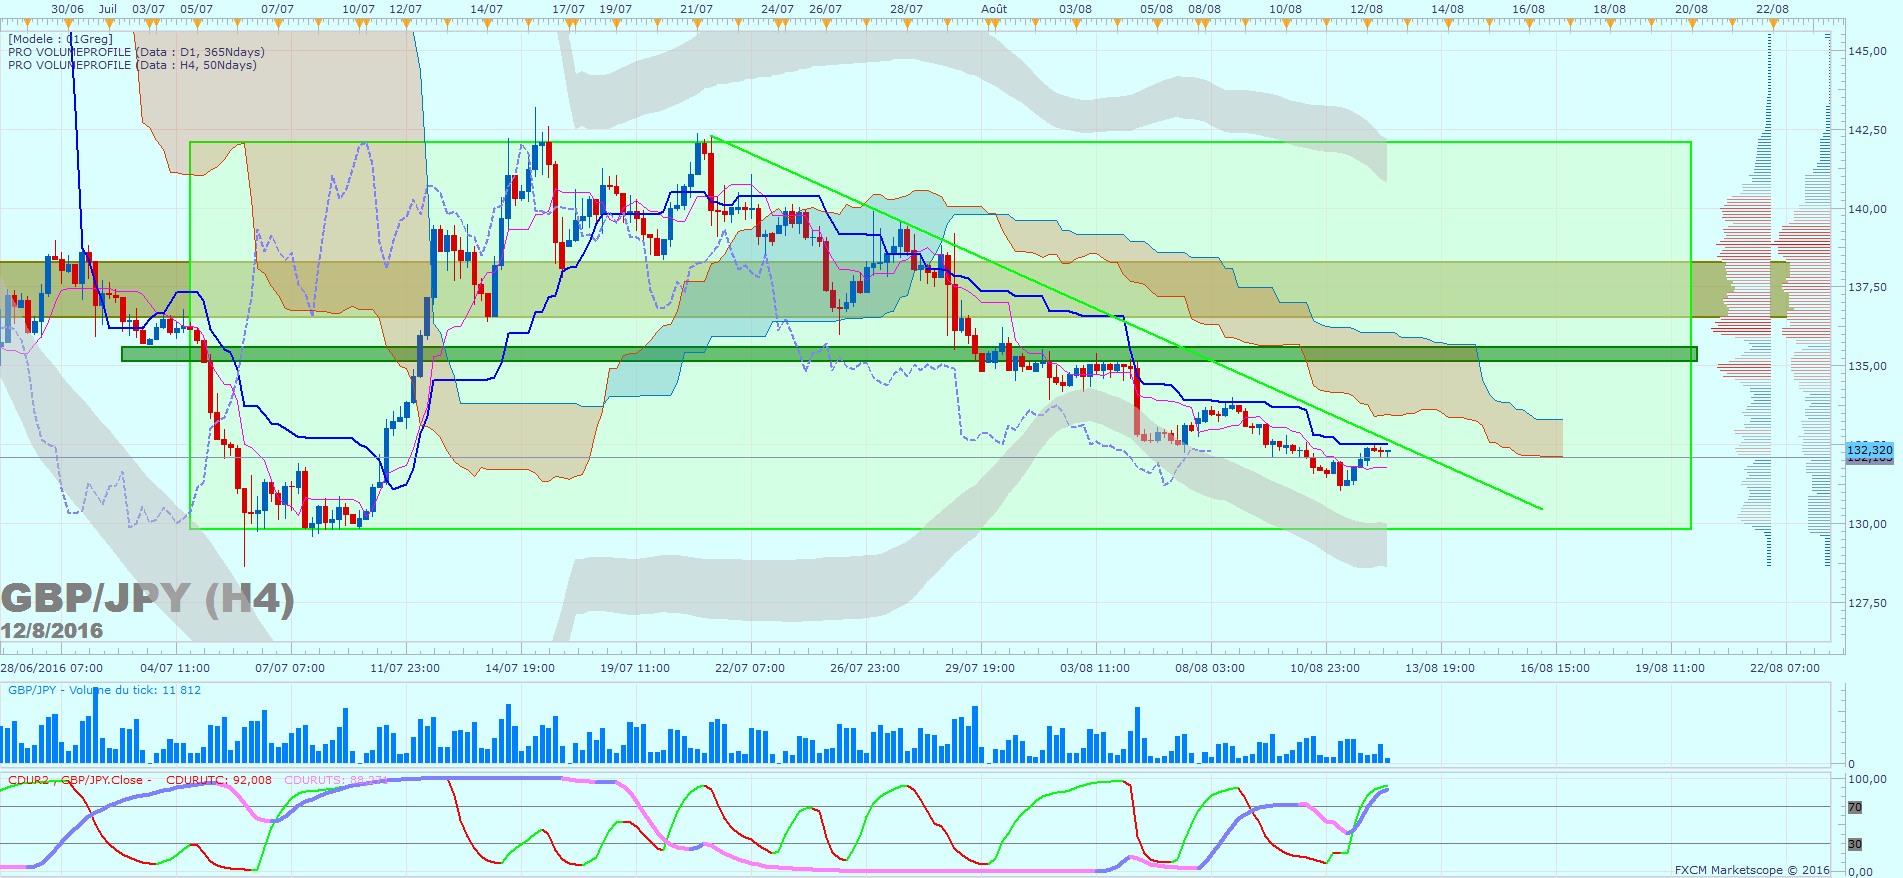
Task: Click the 04/07 11:00 time label
Action: (175, 668)
